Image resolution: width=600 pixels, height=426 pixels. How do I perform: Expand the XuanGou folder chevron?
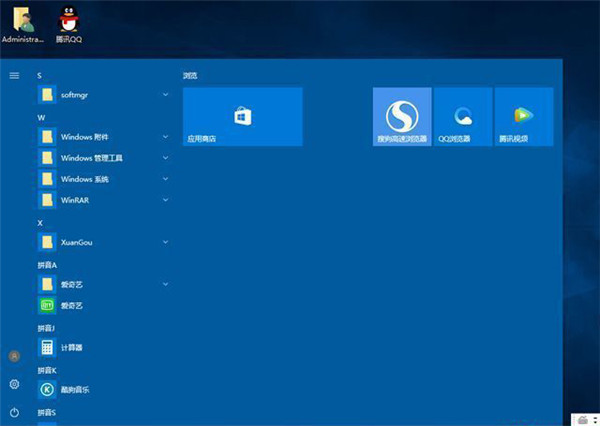(x=166, y=242)
